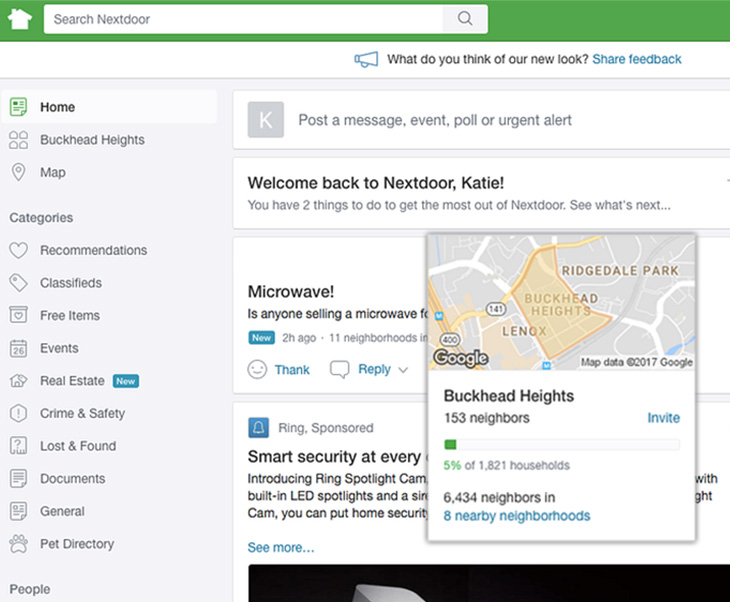Click the megaphone feedback icon
This screenshot has height=602, width=730.
(366, 60)
